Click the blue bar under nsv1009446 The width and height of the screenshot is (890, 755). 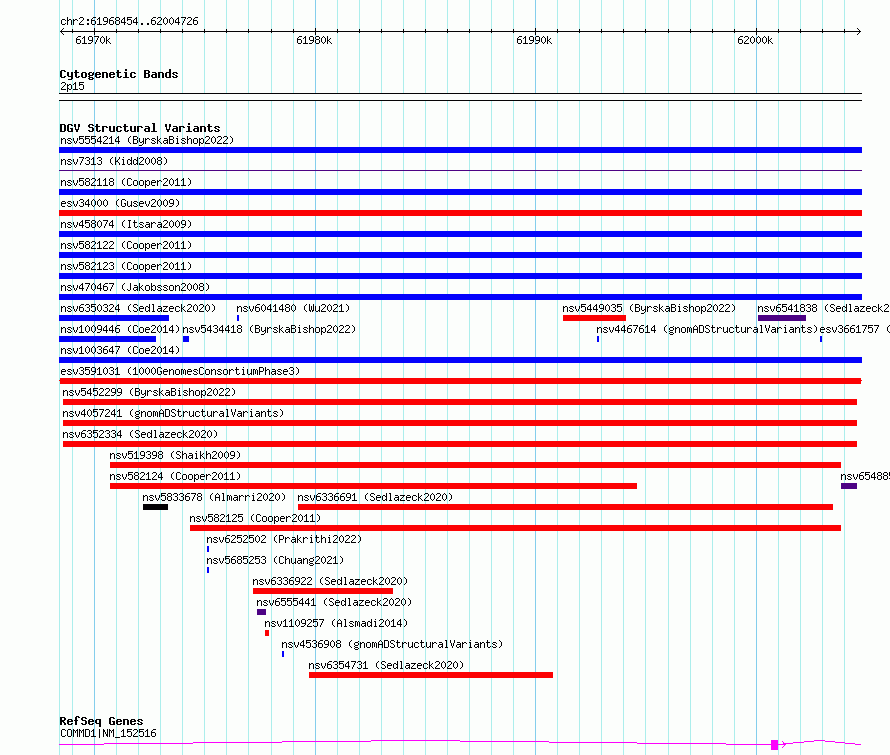(108, 339)
